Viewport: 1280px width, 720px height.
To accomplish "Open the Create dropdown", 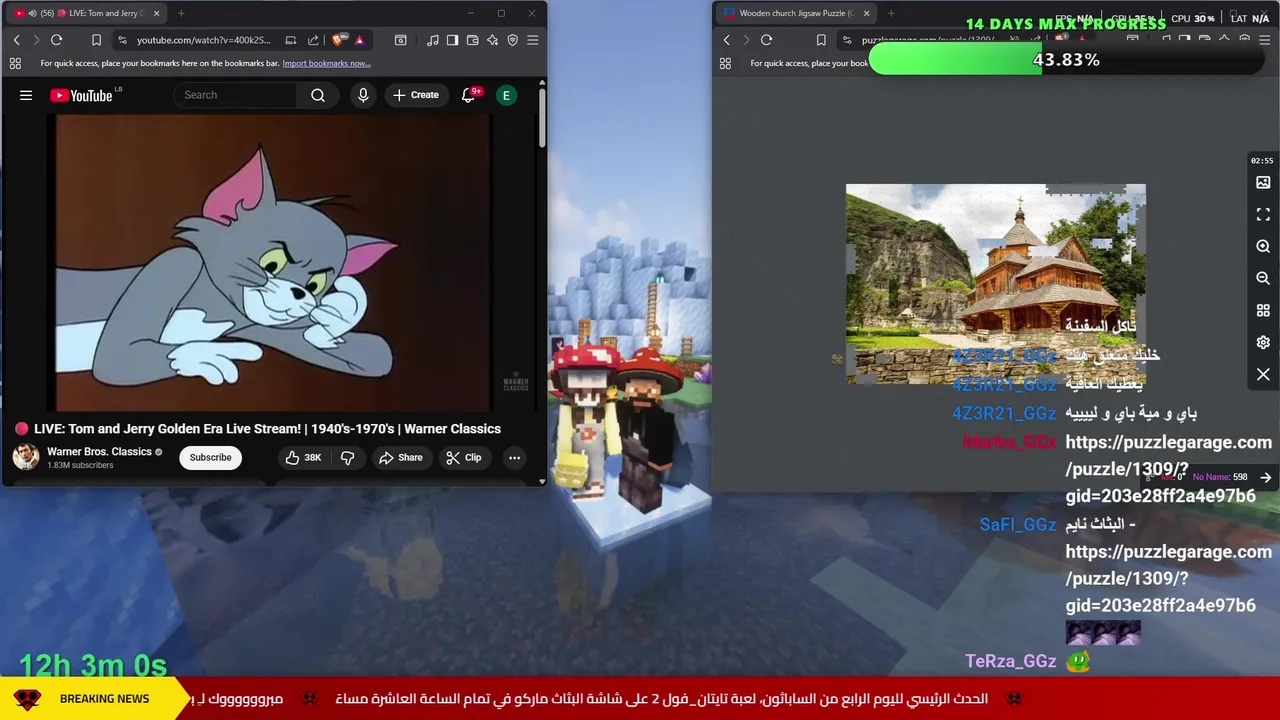I will [416, 95].
